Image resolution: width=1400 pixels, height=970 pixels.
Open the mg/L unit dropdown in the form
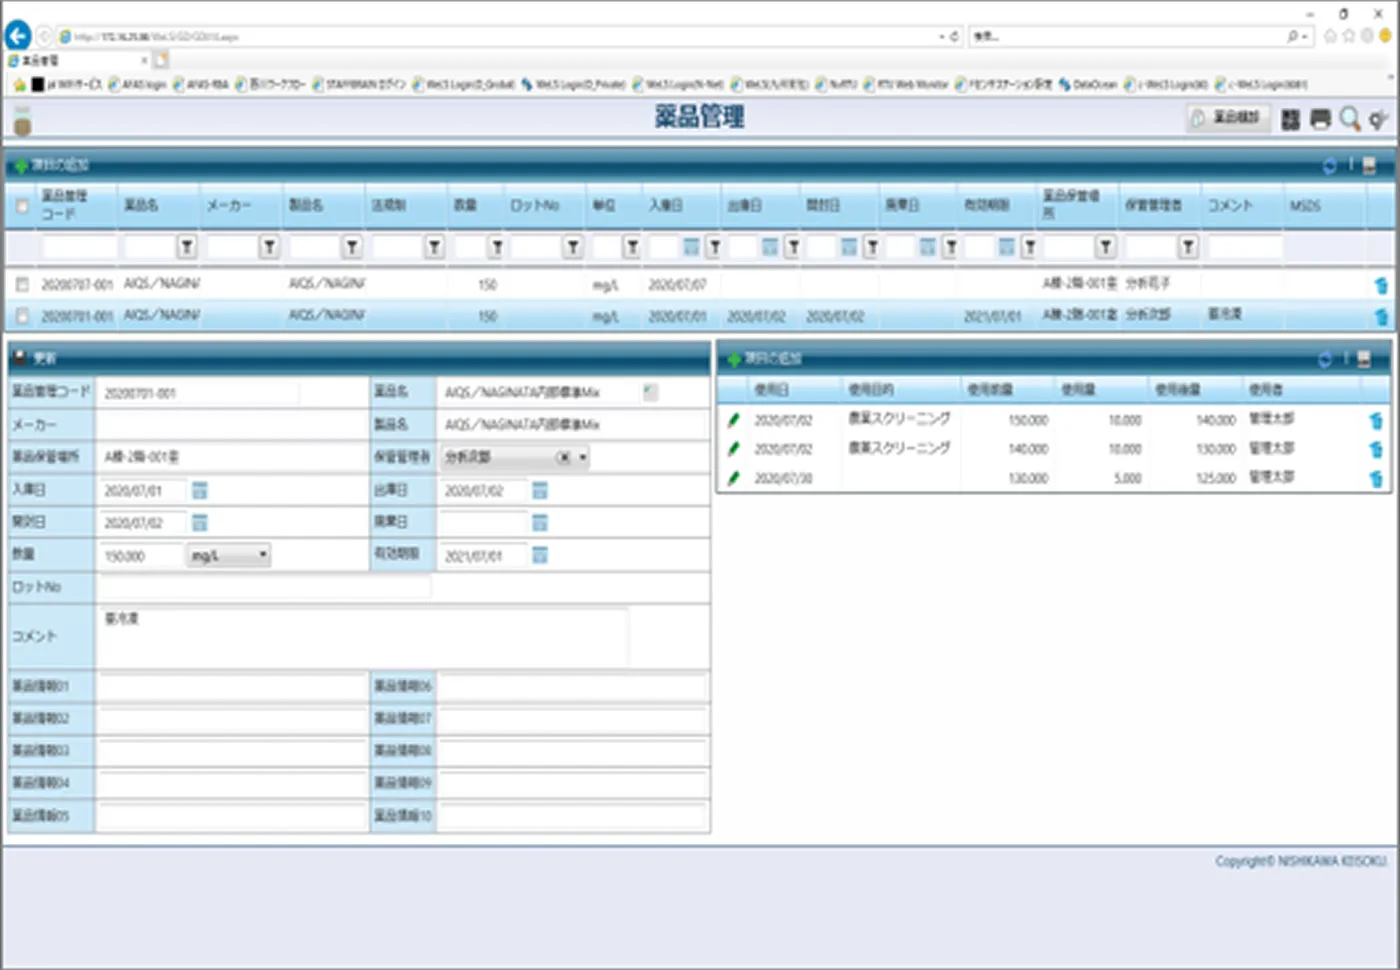click(229, 555)
